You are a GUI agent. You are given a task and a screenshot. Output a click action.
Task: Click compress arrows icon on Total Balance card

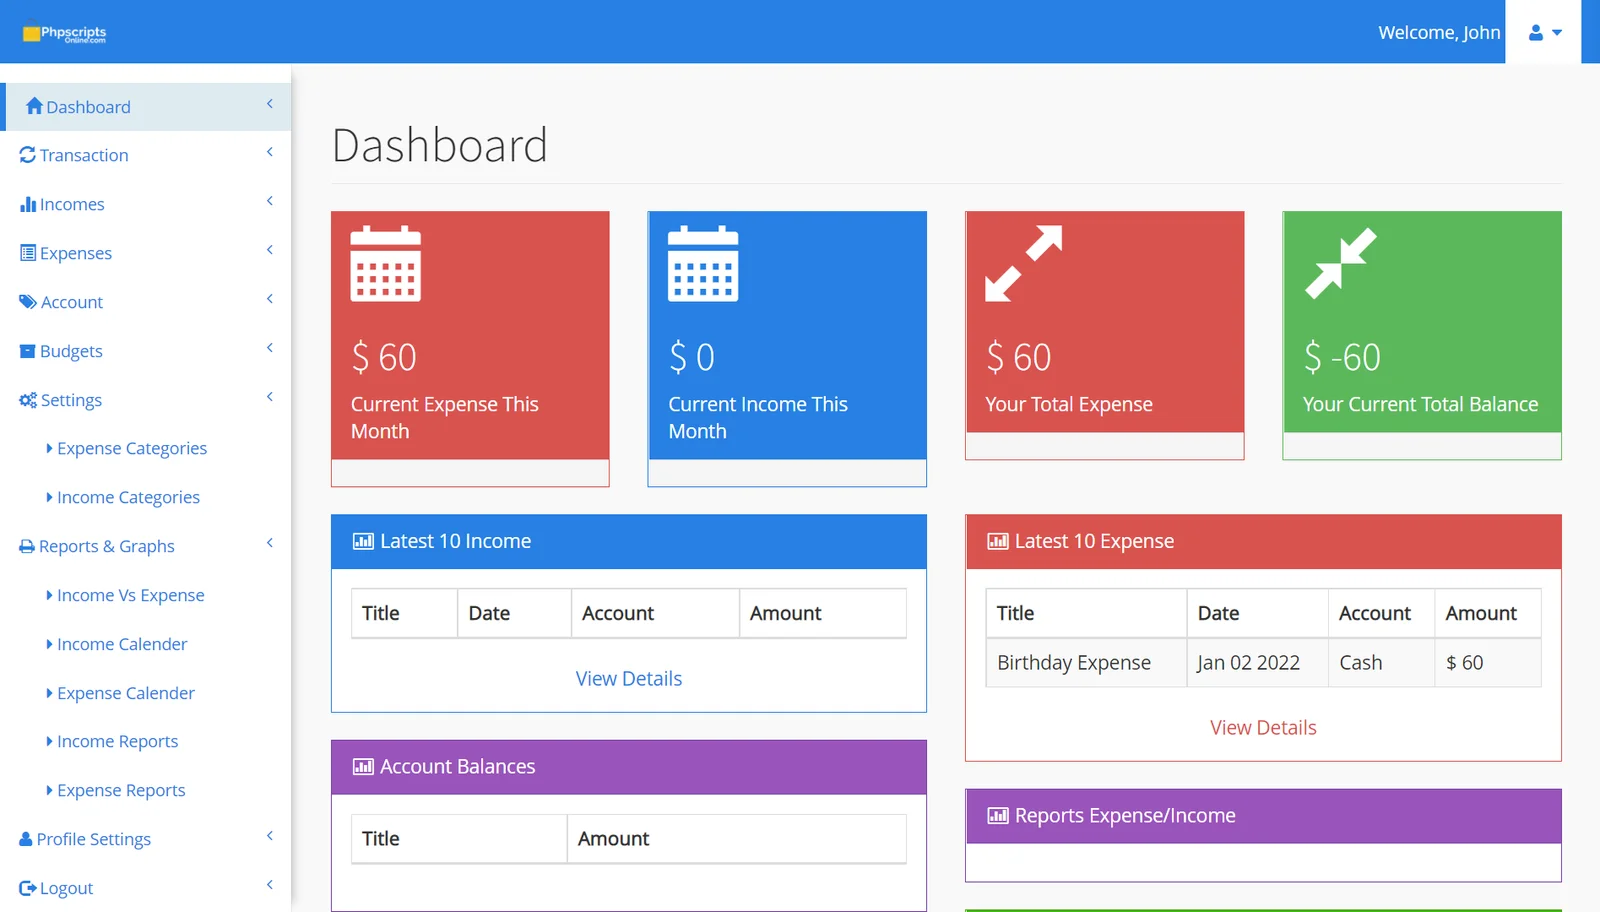click(x=1341, y=263)
